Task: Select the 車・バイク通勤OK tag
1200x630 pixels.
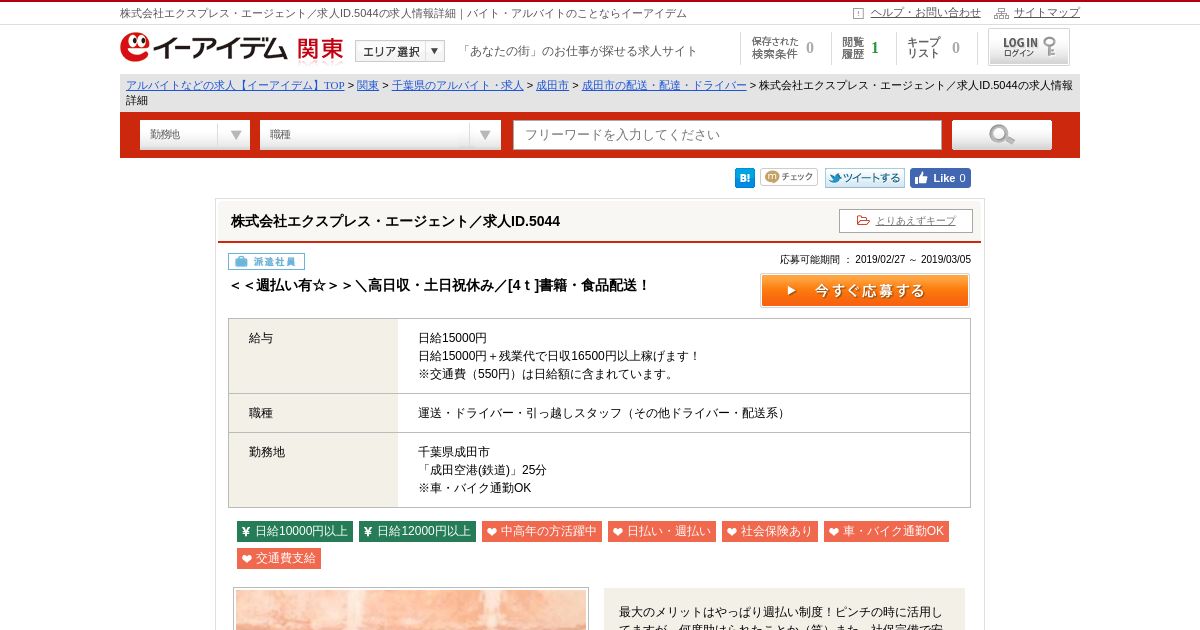Action: pyautogui.click(x=886, y=531)
